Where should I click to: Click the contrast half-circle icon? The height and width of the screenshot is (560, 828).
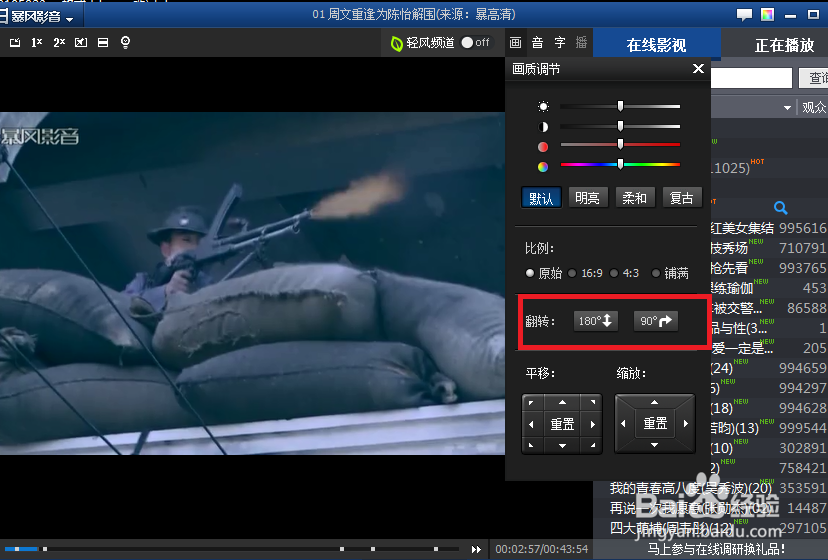[x=543, y=127]
